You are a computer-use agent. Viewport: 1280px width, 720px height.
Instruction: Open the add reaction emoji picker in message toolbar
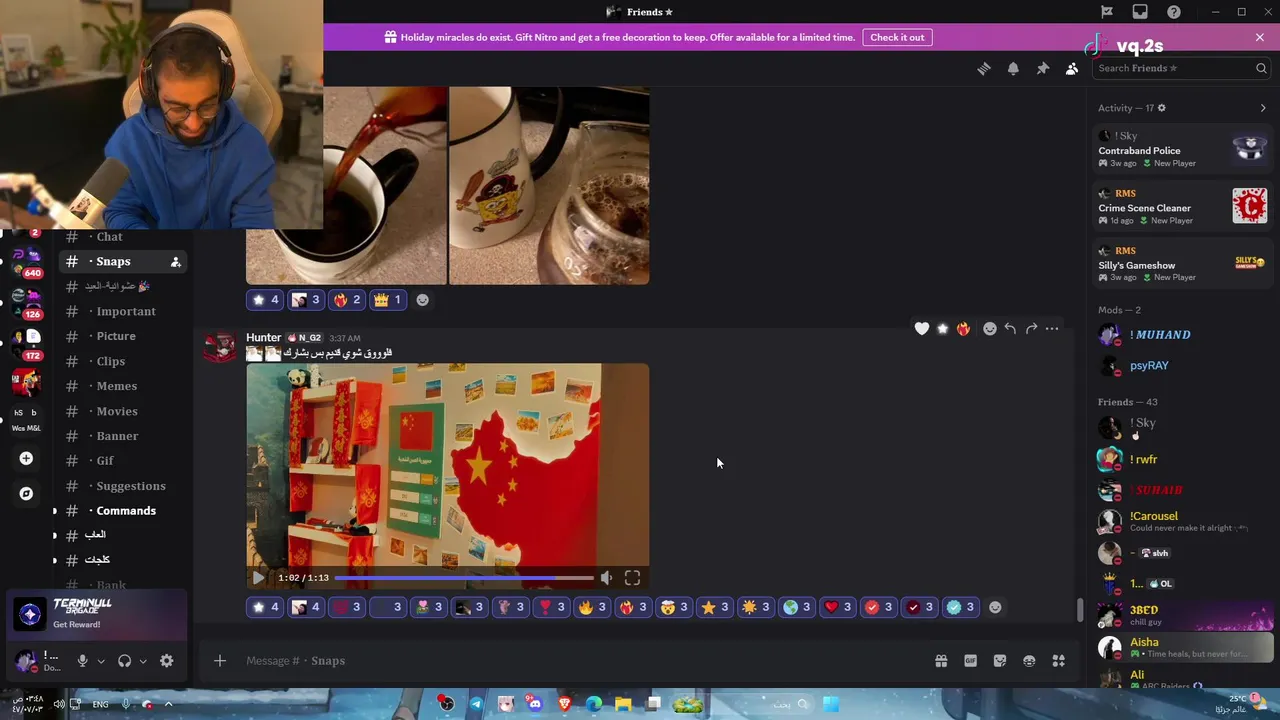990,328
